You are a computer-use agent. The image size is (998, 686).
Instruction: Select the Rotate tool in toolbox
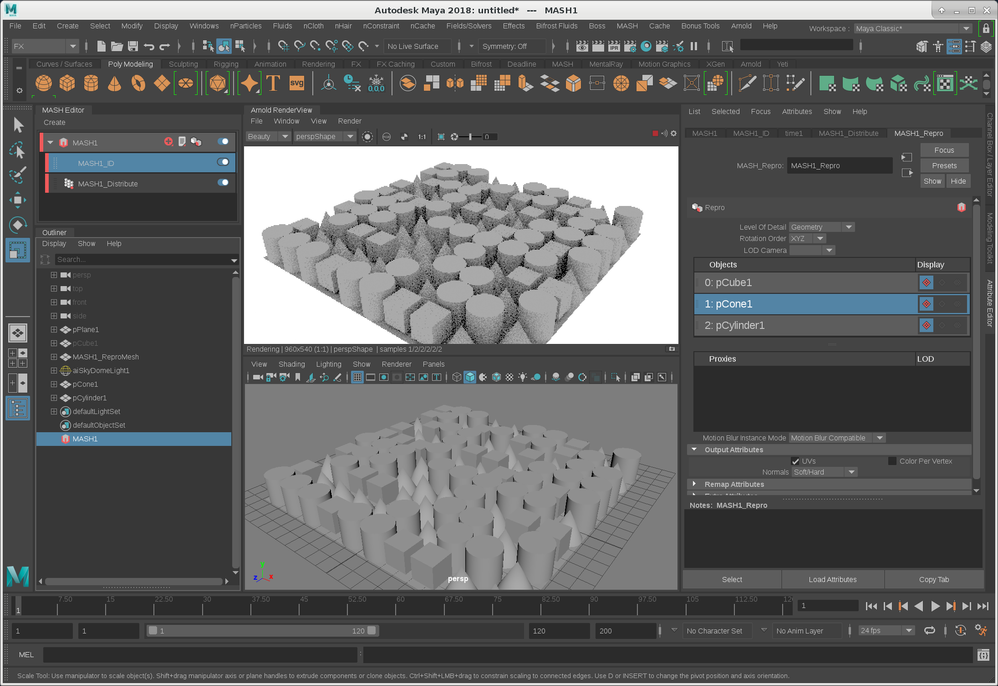[18, 225]
